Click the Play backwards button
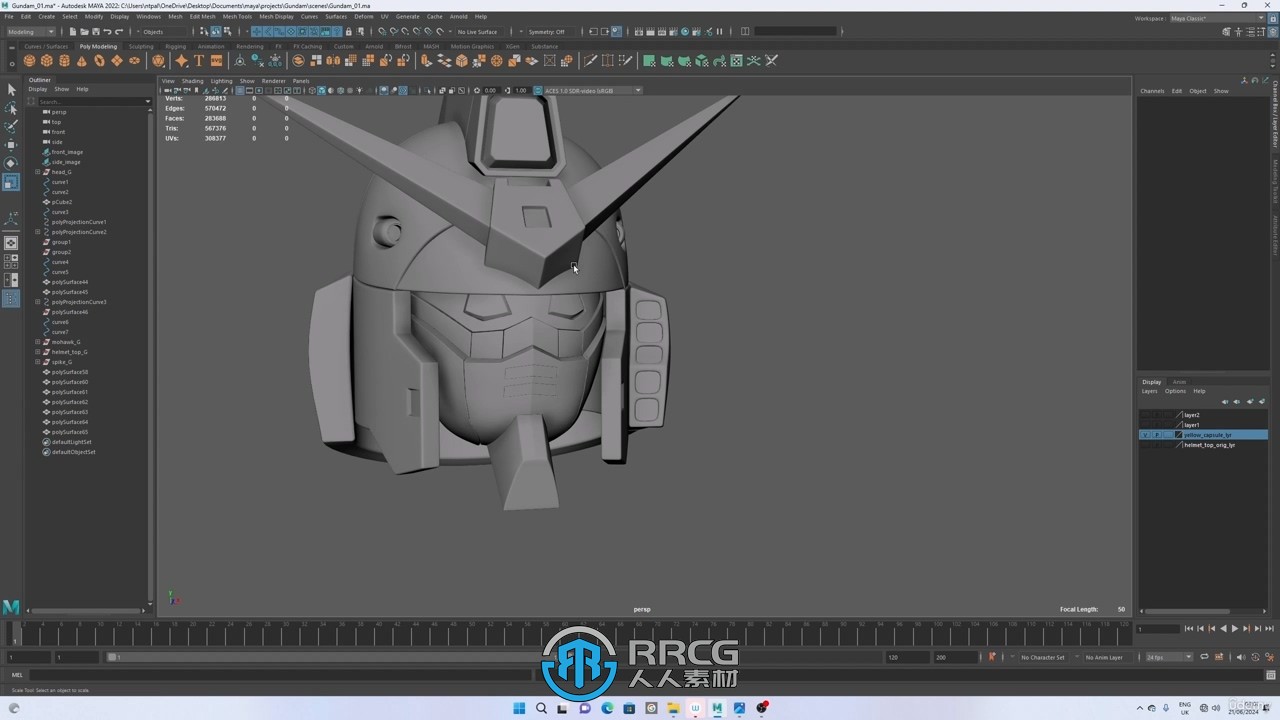1280x720 pixels. point(1223,629)
